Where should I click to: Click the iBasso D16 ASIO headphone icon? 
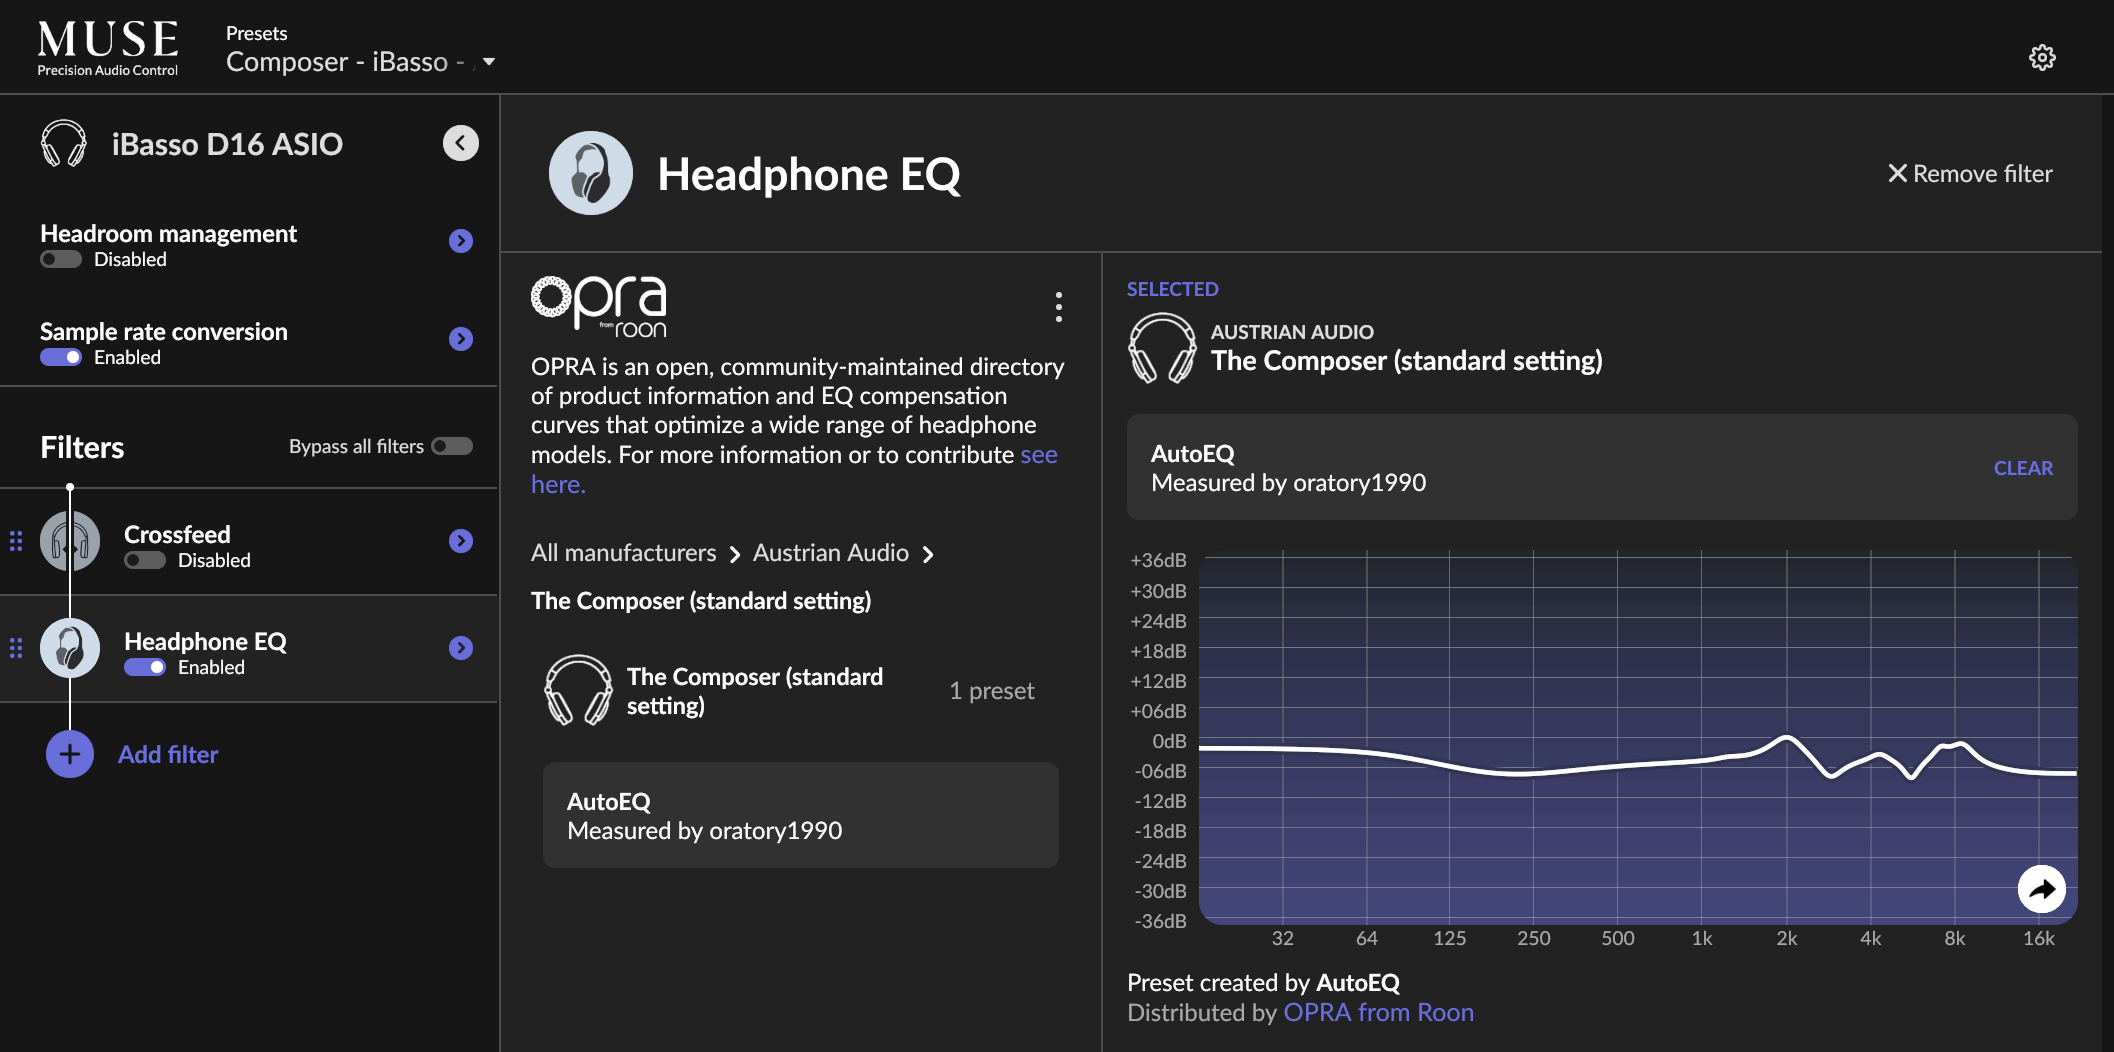pos(63,143)
